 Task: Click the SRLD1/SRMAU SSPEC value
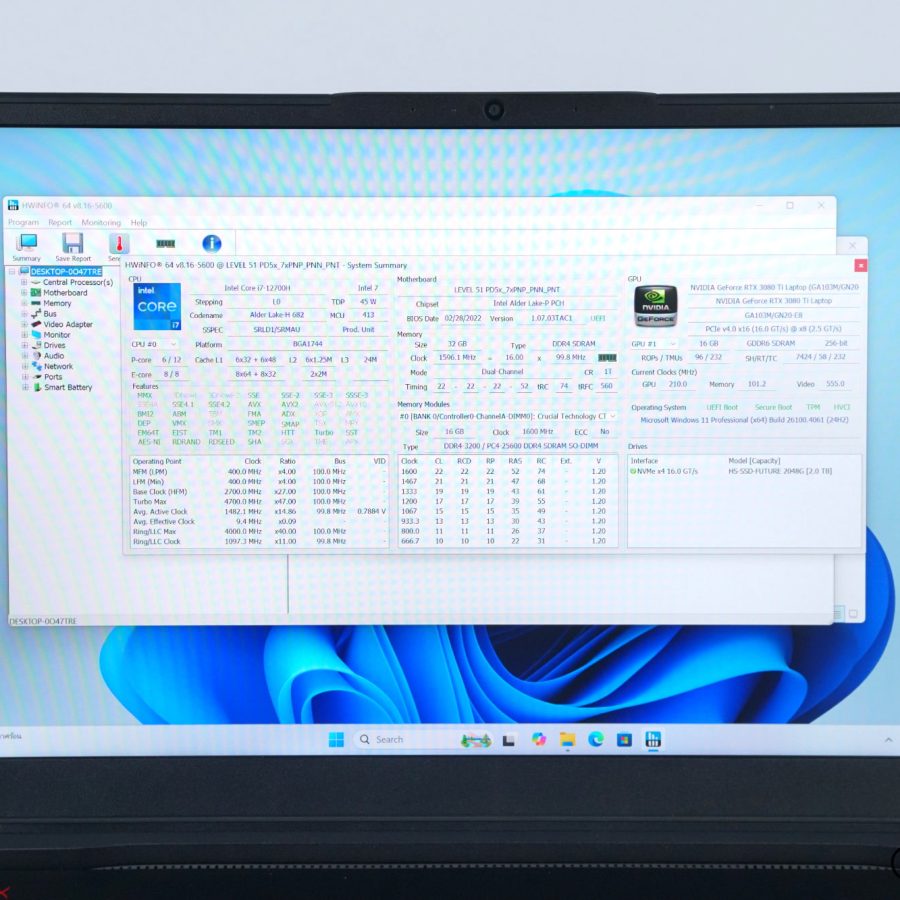pos(277,329)
